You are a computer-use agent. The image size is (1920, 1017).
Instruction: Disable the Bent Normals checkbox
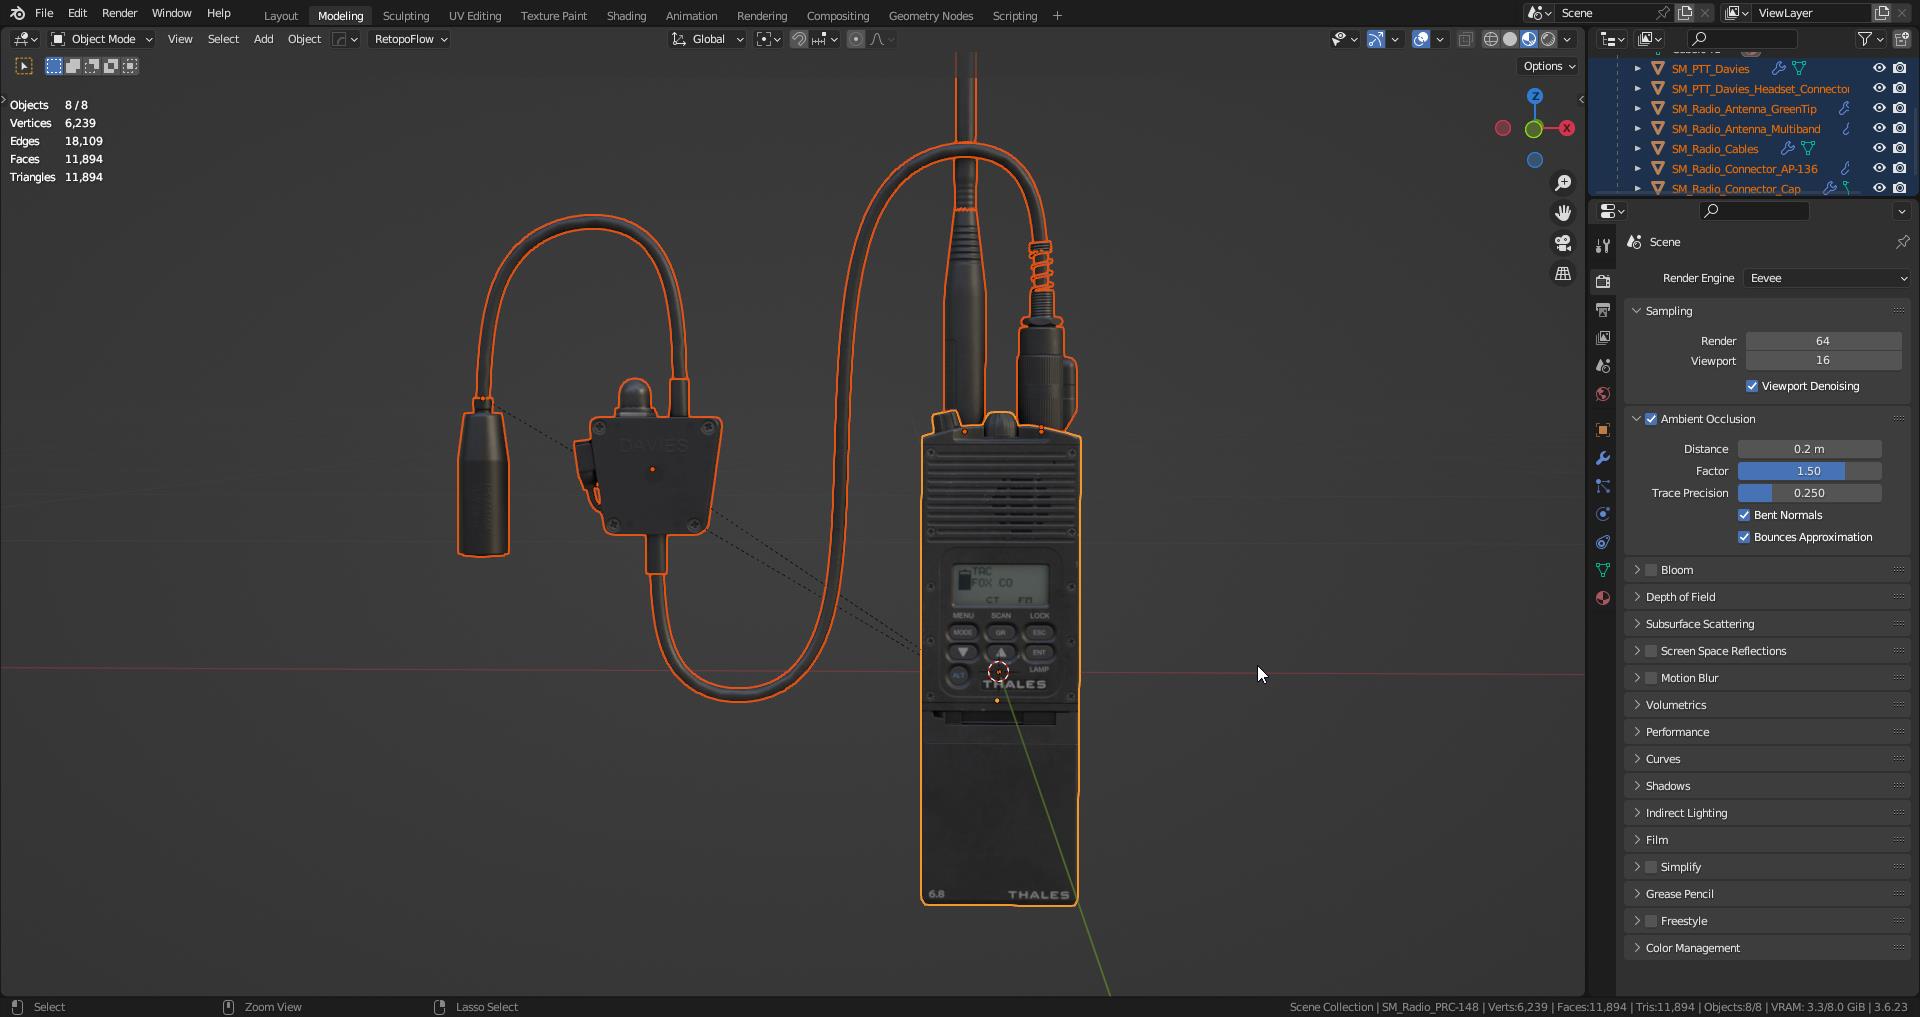(1744, 515)
